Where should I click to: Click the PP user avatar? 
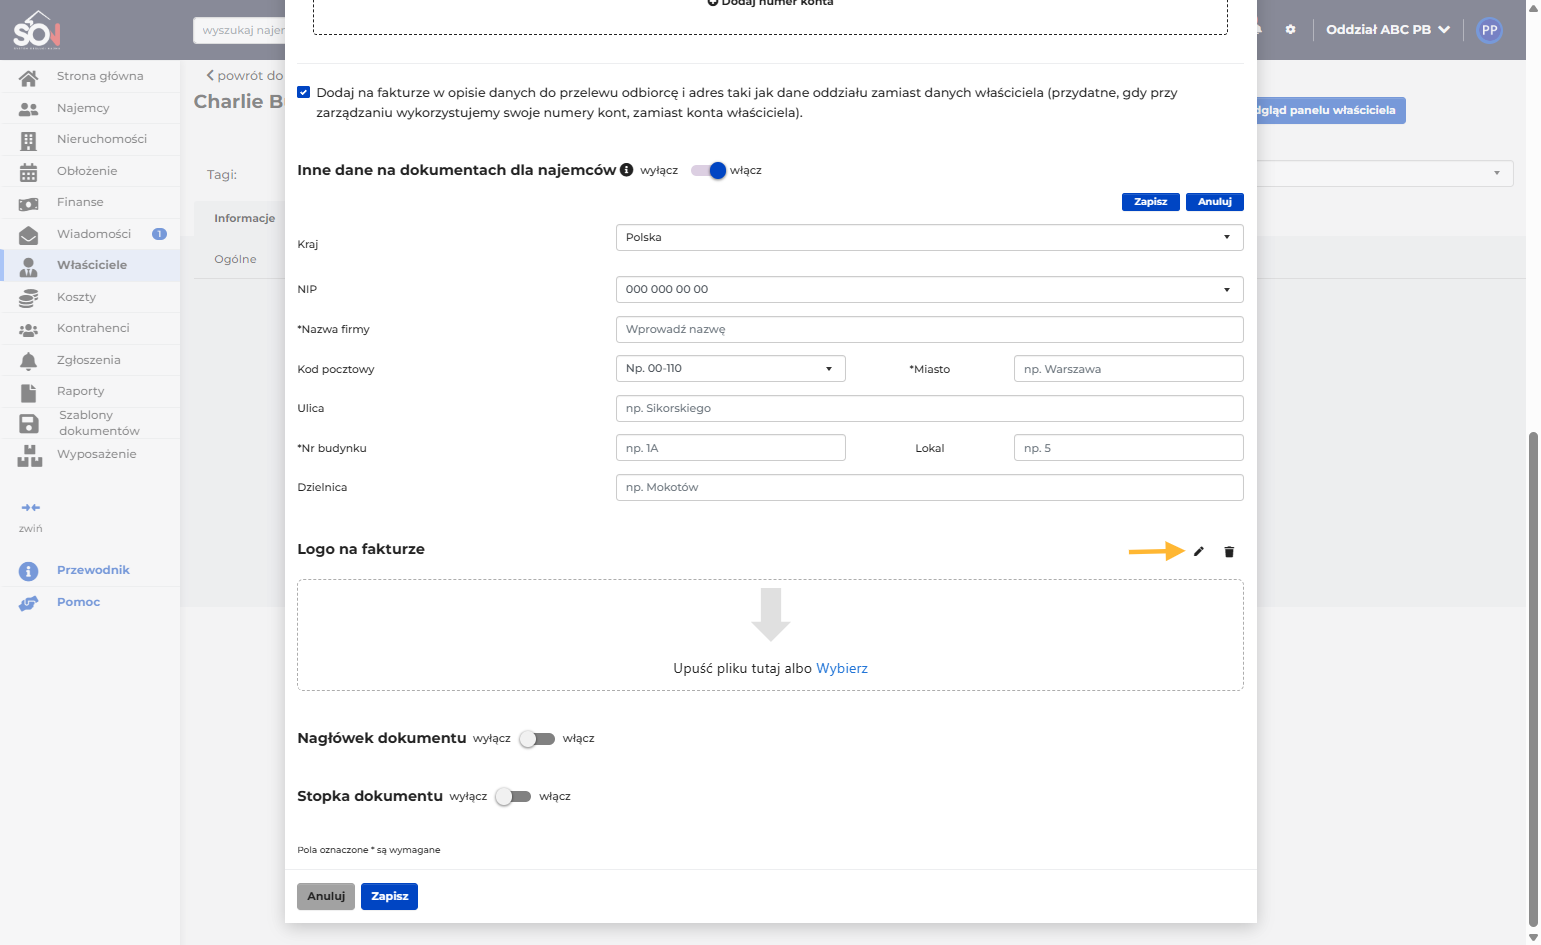(x=1489, y=30)
